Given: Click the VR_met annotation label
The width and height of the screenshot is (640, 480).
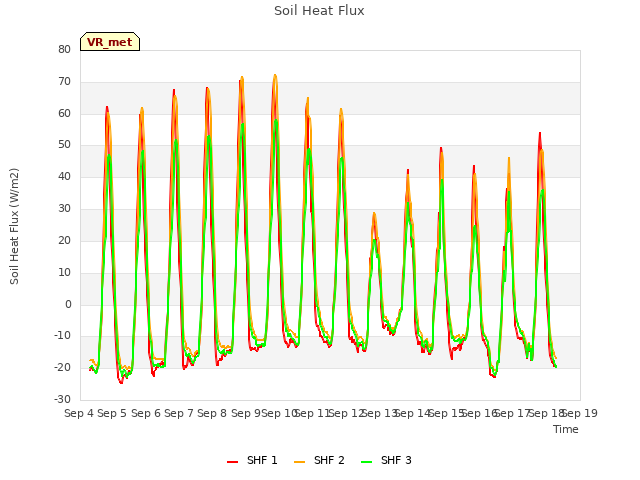Looking at the screenshot, I should [x=110, y=42].
